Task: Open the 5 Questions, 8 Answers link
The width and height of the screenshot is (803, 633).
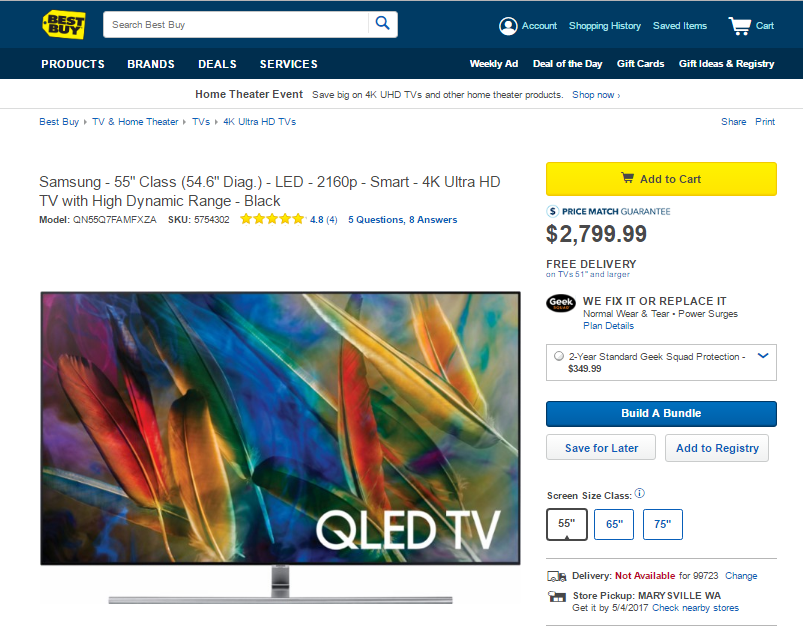Action: click(x=403, y=220)
